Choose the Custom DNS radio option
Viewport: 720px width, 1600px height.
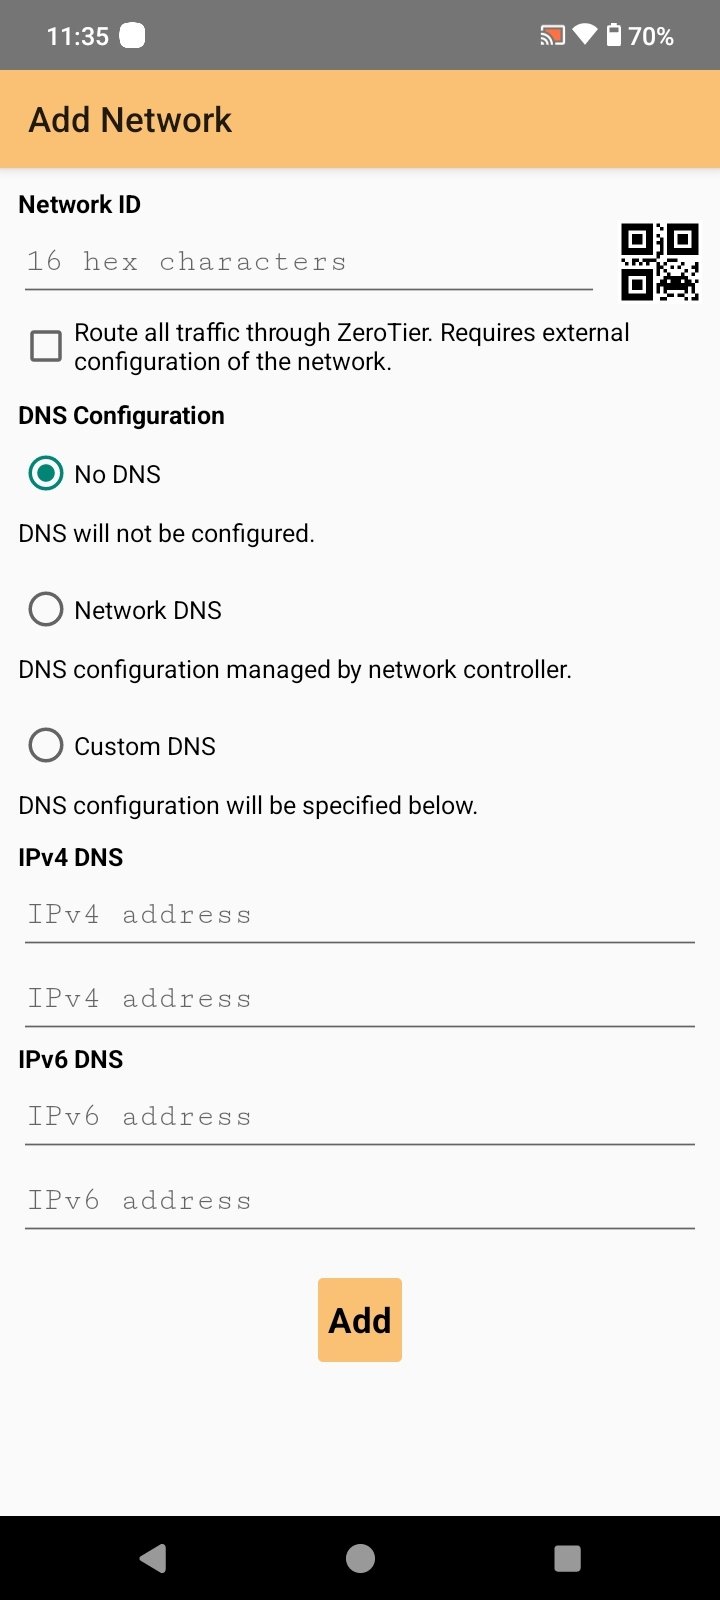(46, 746)
